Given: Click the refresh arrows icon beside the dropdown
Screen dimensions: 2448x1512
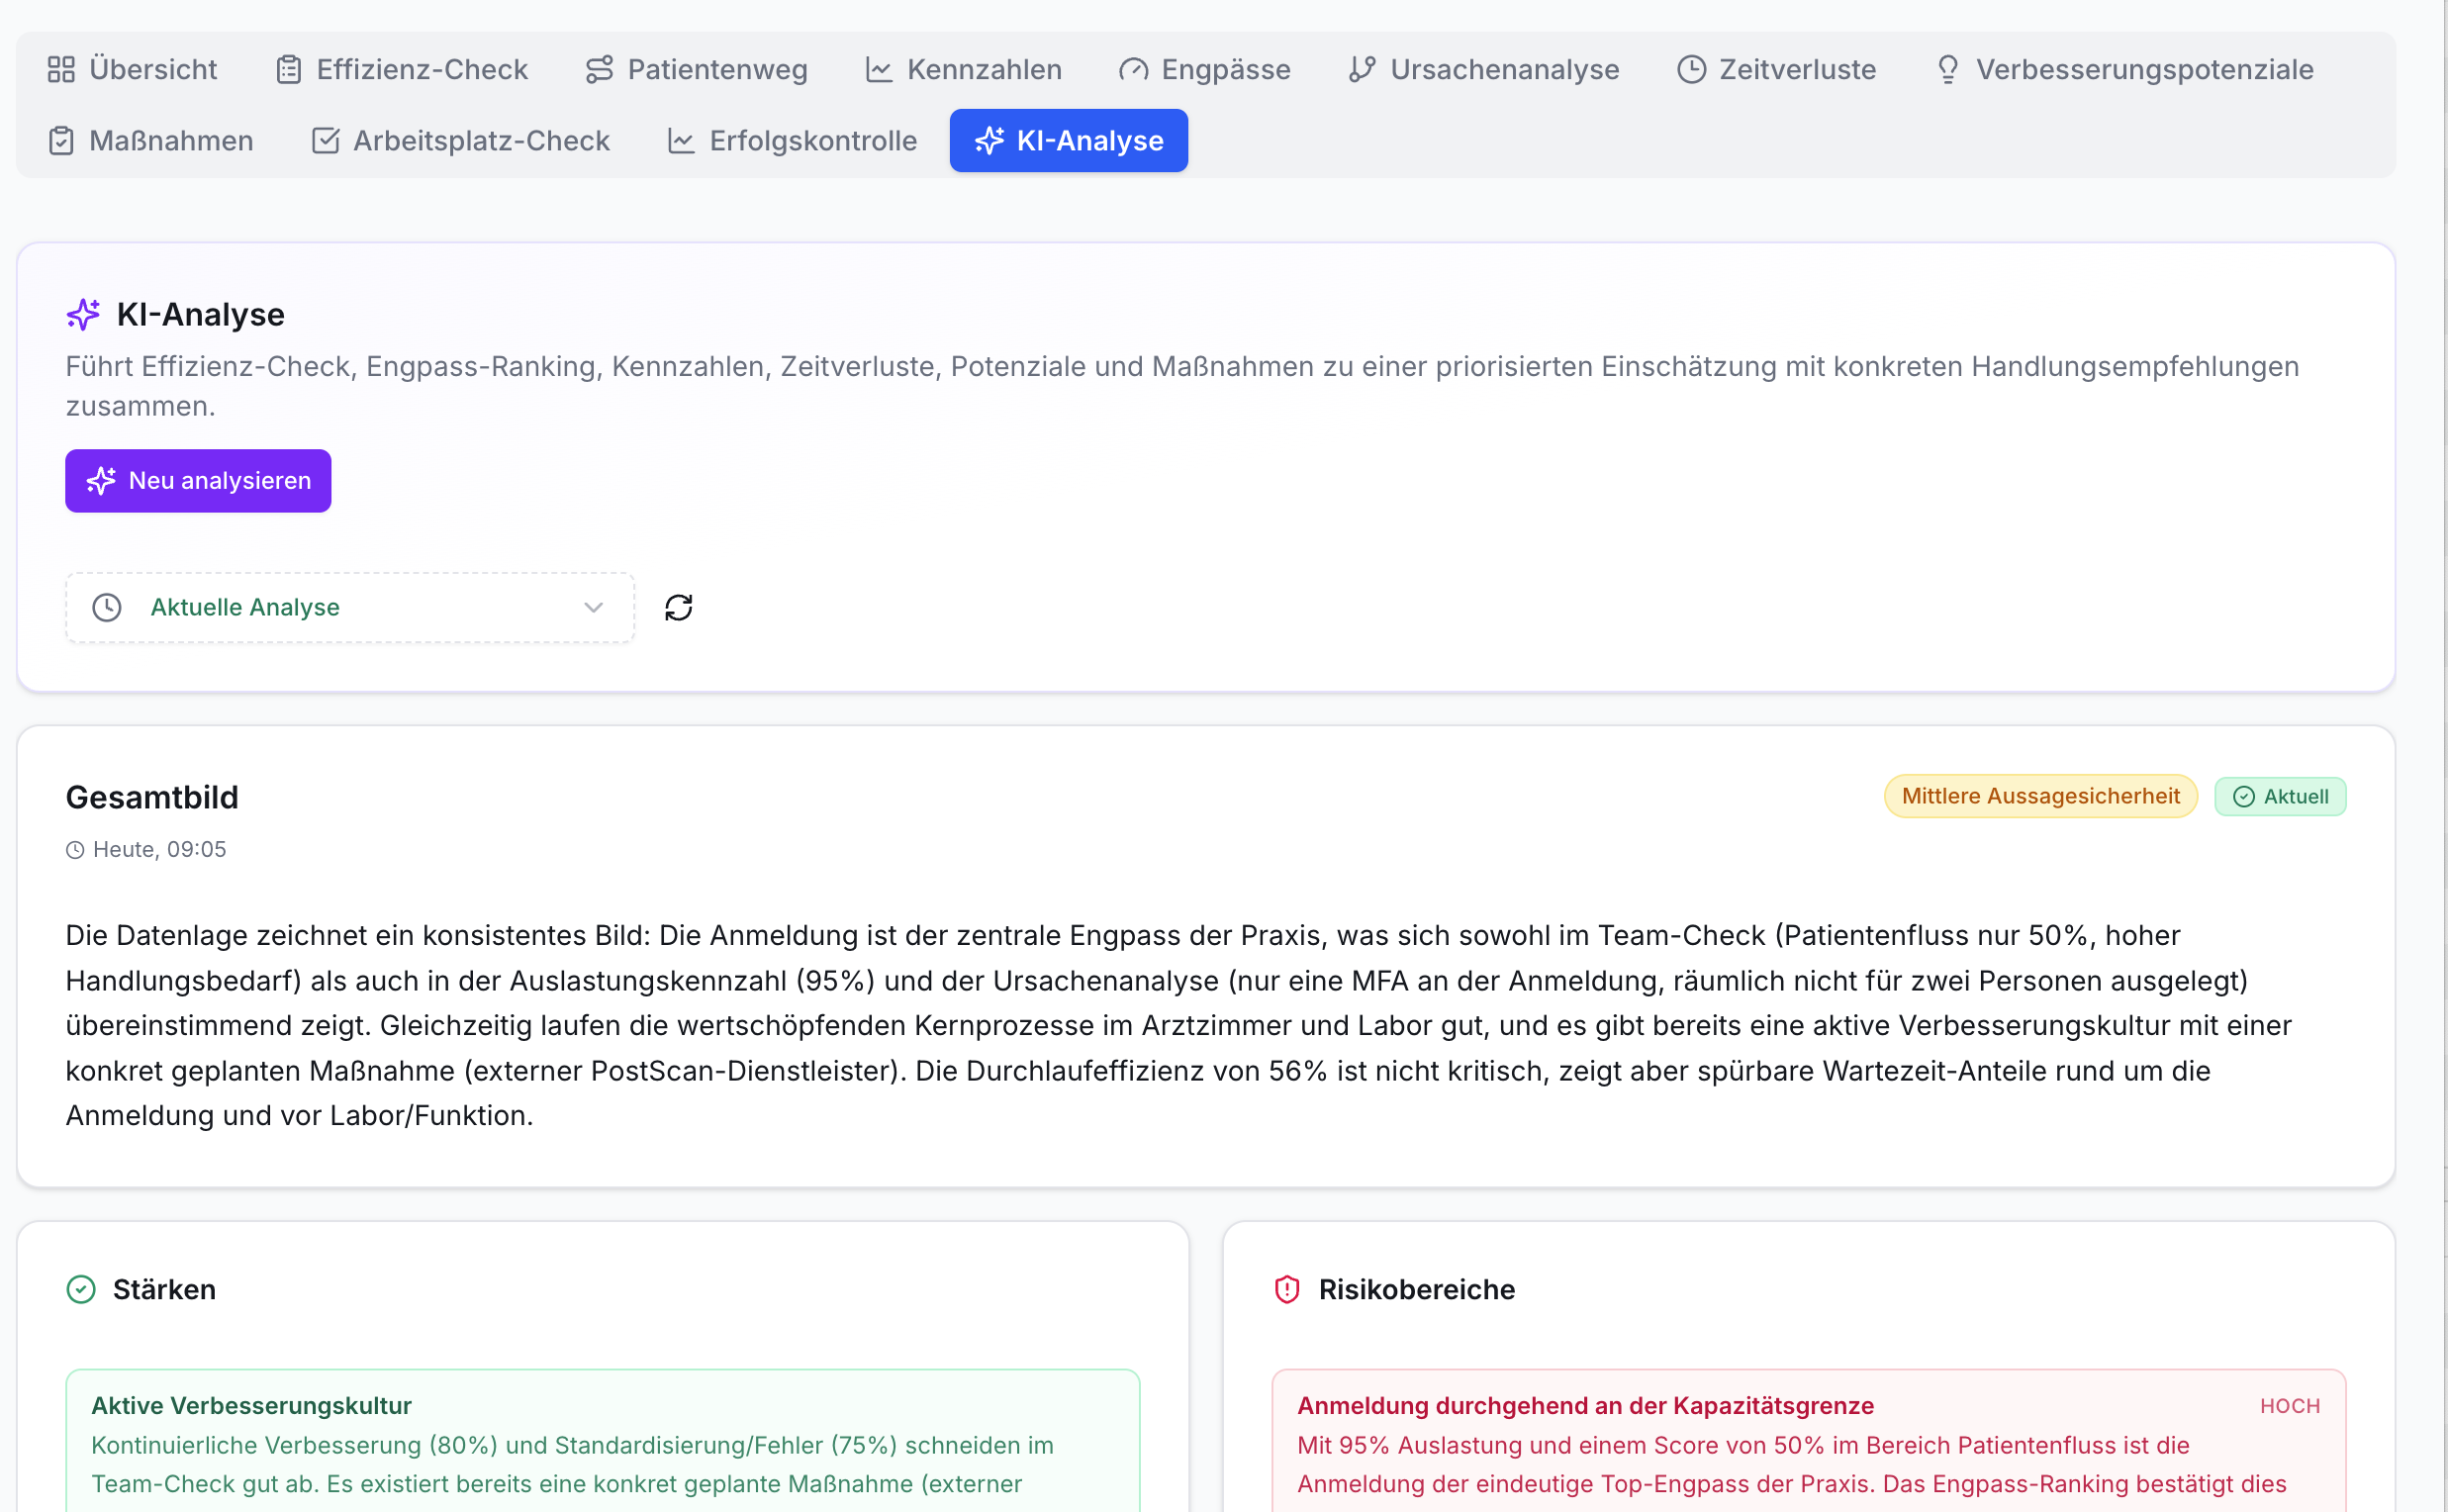Looking at the screenshot, I should (679, 608).
